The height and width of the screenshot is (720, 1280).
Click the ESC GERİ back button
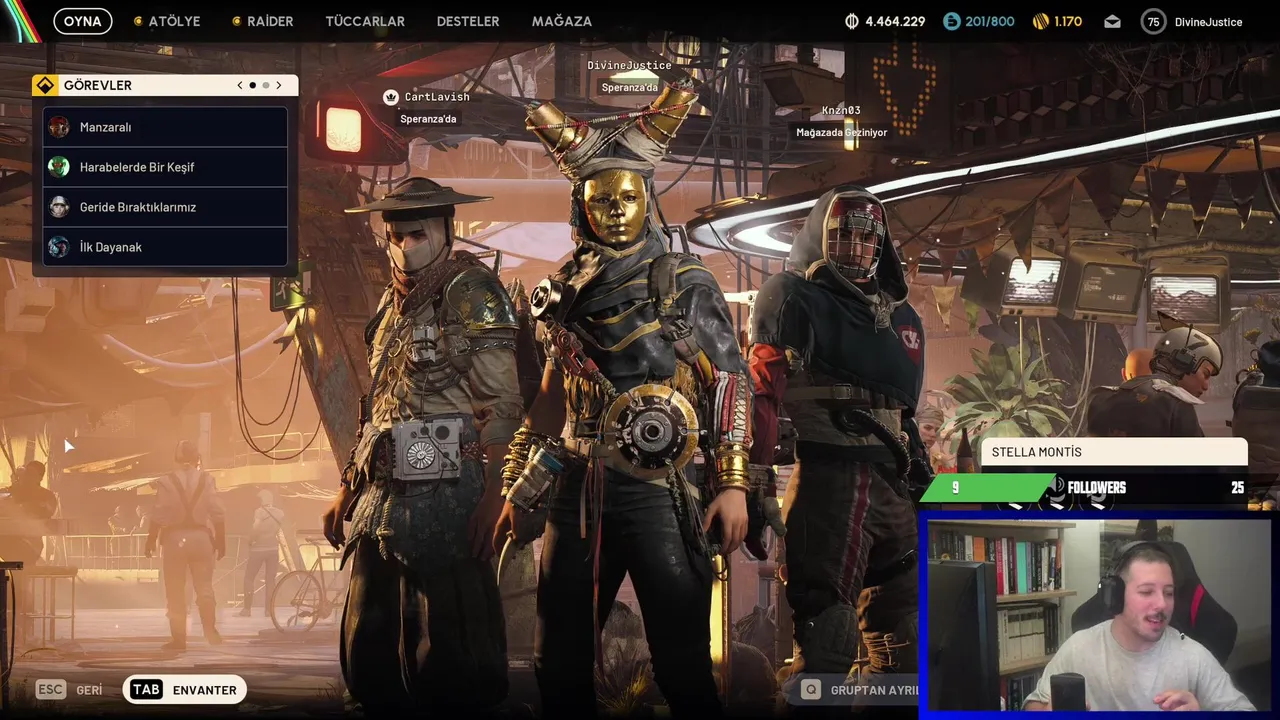[x=70, y=690]
